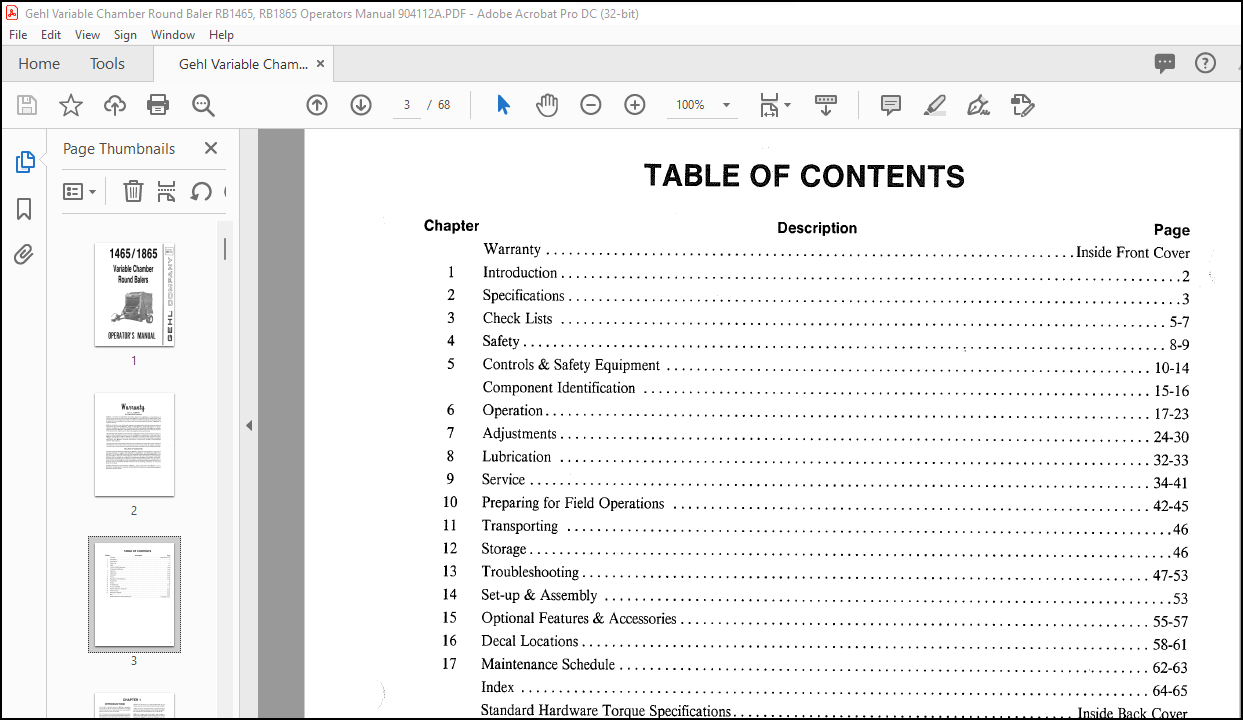Close the Page Thumbnails panel
Screen dimensions: 1243x720
pyautogui.click(x=211, y=148)
